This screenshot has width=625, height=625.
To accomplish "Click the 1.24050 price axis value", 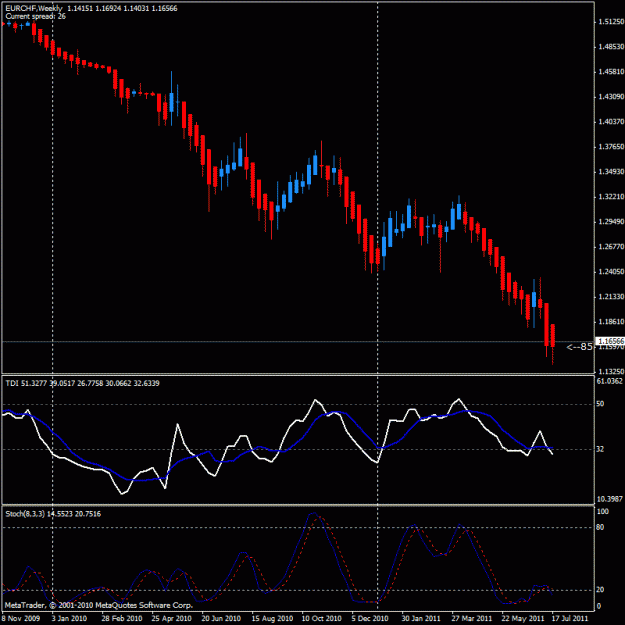I will pos(611,272).
